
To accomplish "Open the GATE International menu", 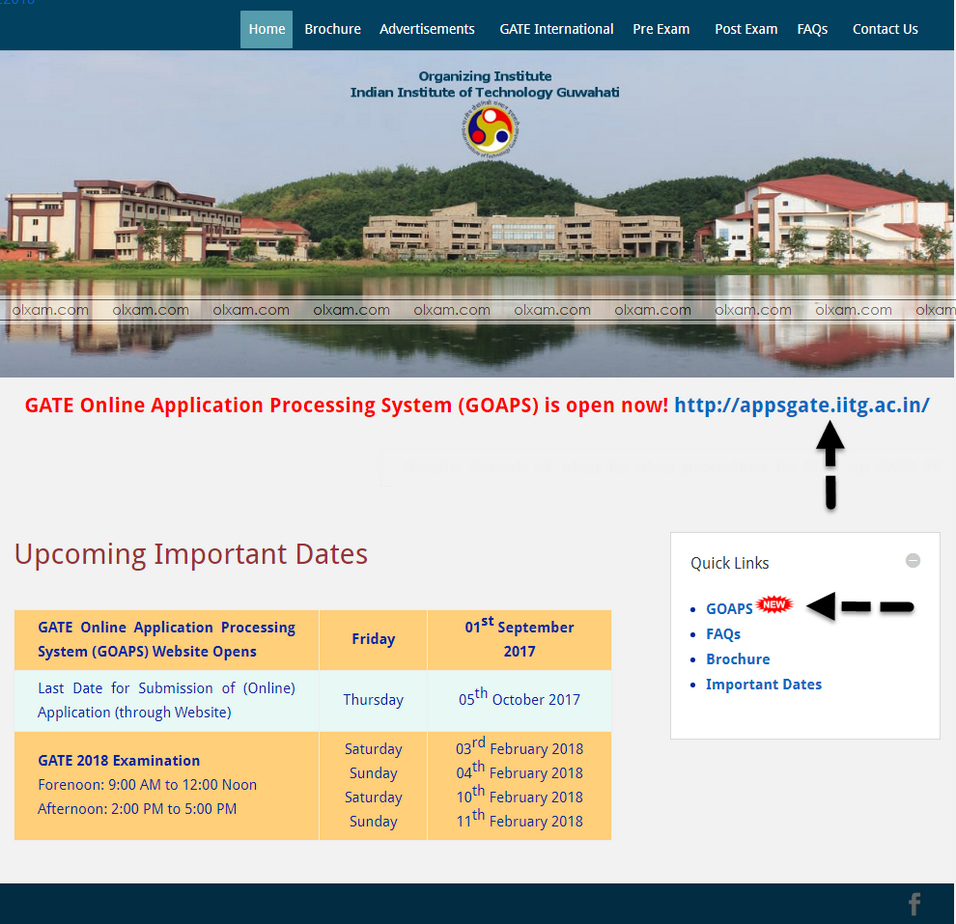I will [x=556, y=29].
